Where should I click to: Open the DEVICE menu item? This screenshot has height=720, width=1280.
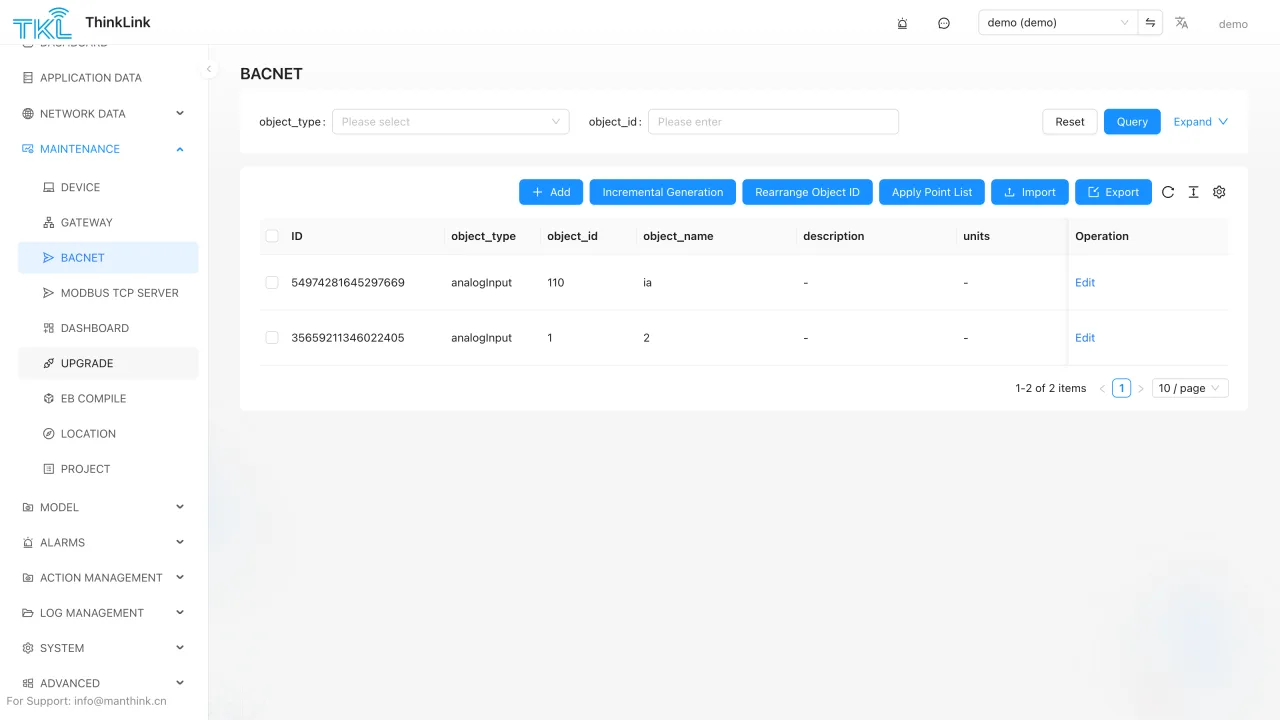point(108,187)
